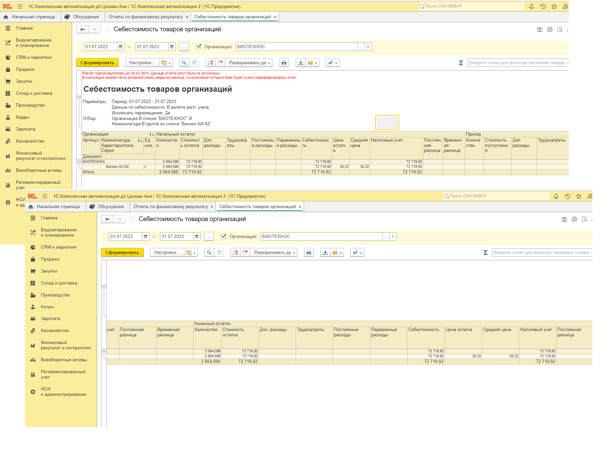This screenshot has width=616, height=450.
Task: Click save report icon in upper toolbar
Action: (x=300, y=62)
